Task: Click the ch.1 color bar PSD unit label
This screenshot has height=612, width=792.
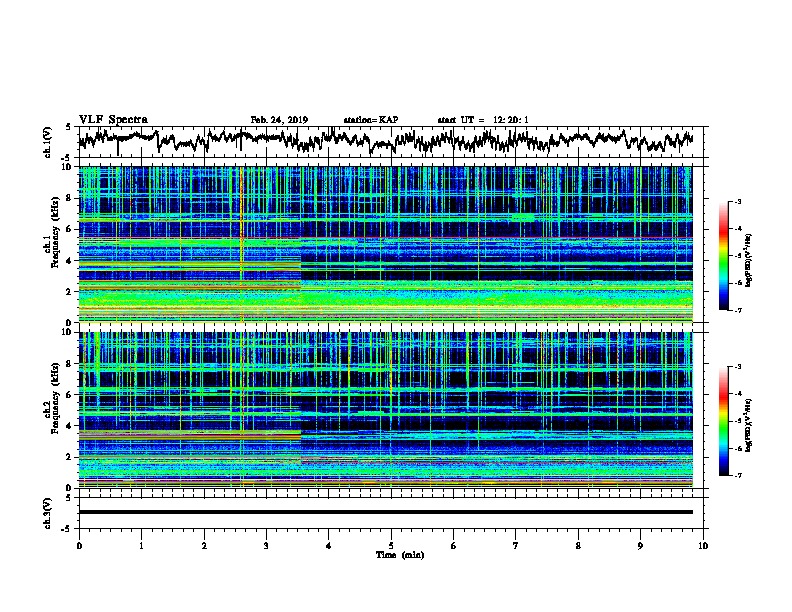Action: (x=748, y=260)
